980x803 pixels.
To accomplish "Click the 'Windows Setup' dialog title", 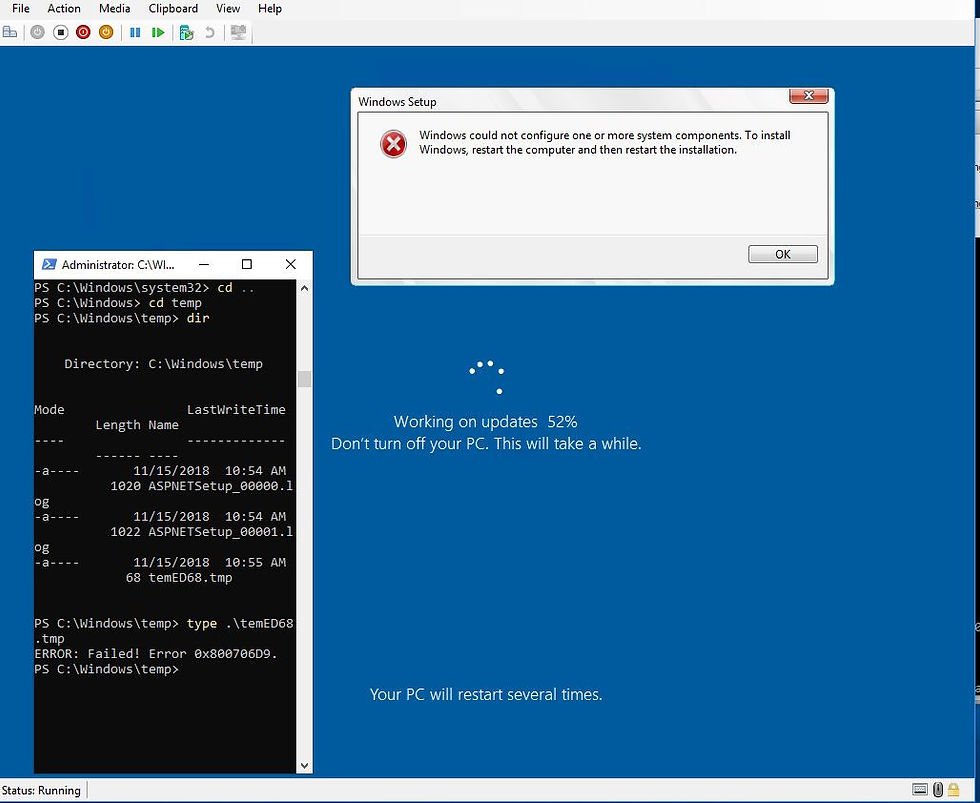I will point(398,101).
